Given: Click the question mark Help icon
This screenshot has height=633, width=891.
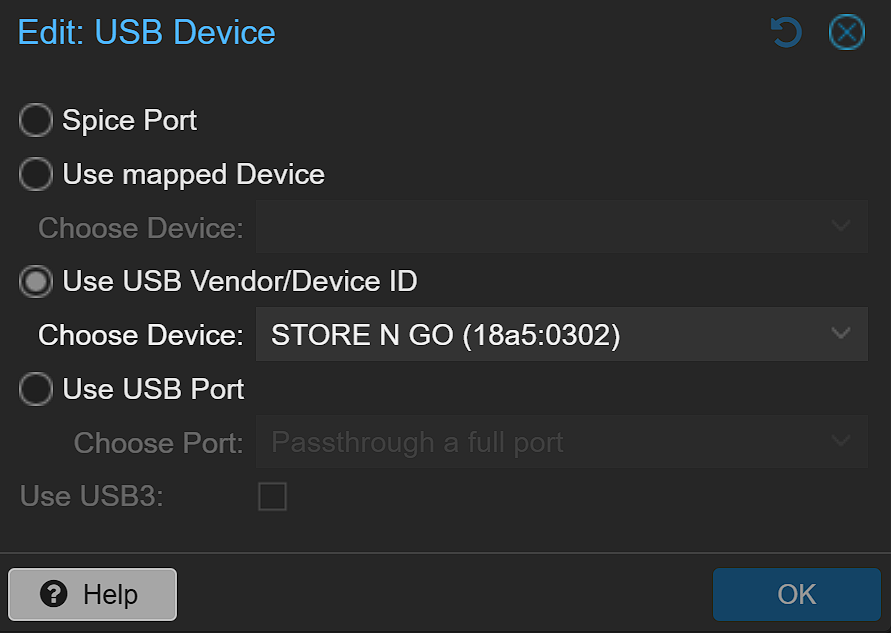Looking at the screenshot, I should point(53,594).
